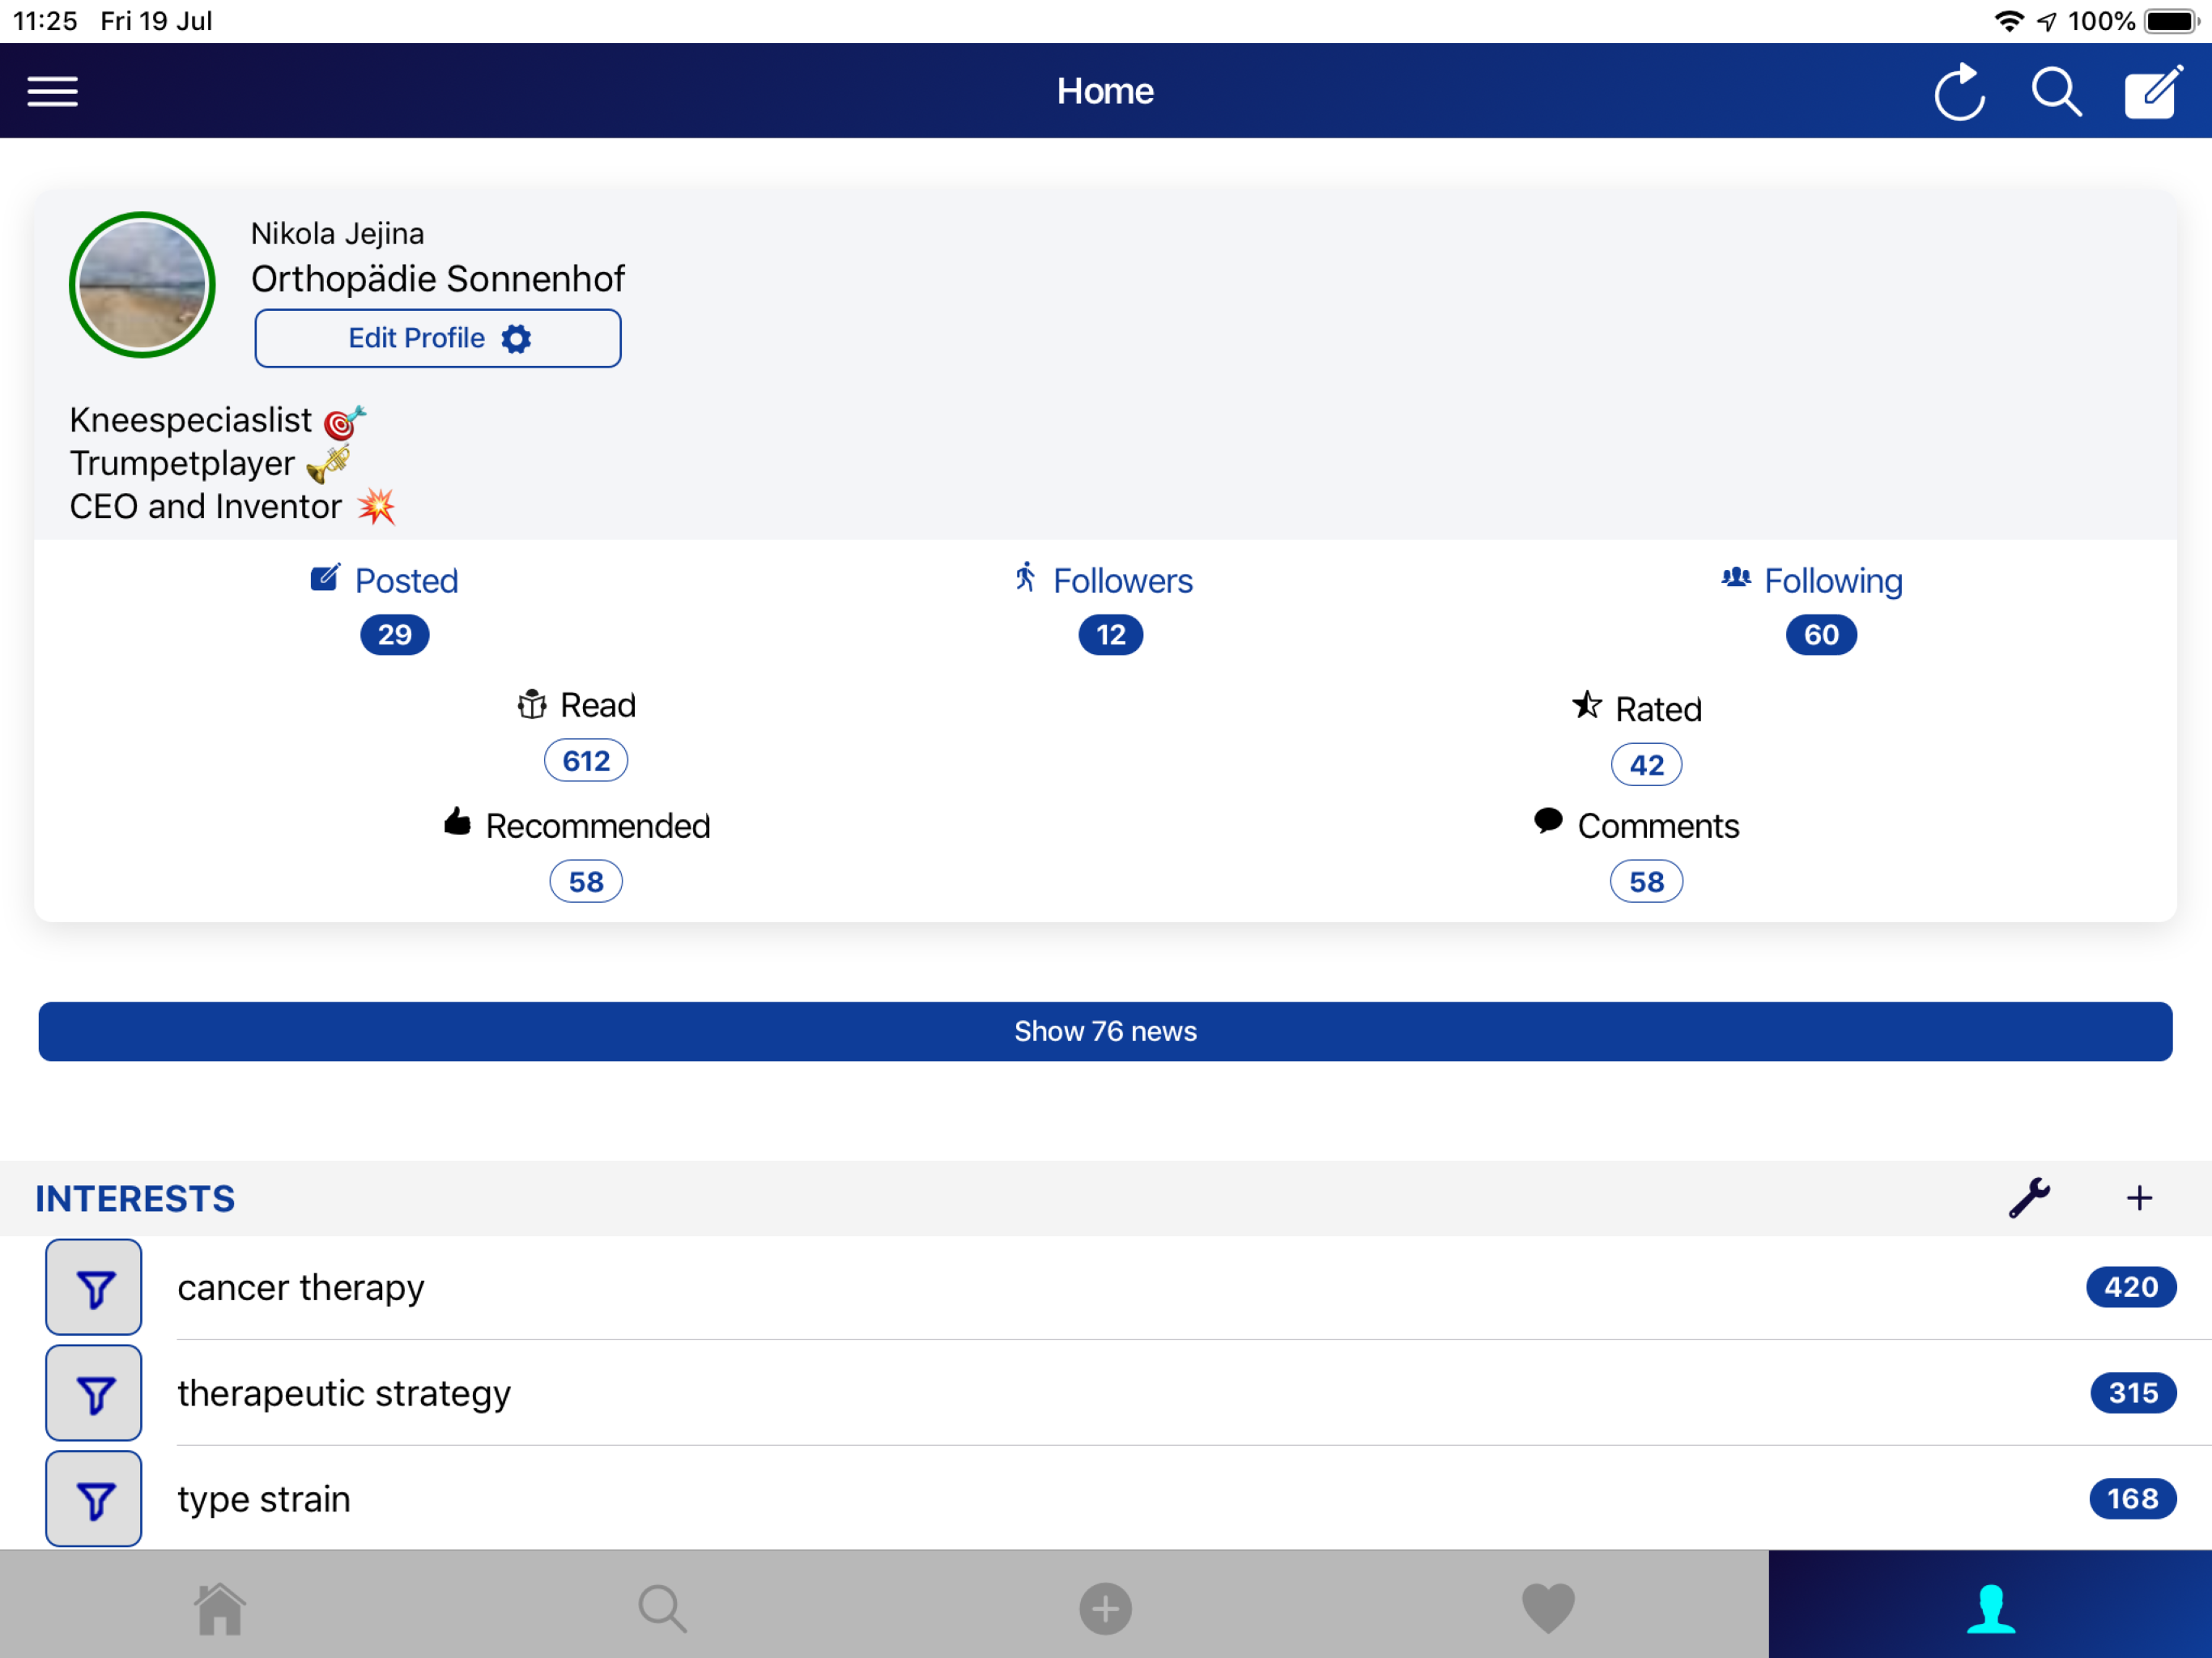
Task: Tap the Posted count badge 29
Action: tap(395, 635)
